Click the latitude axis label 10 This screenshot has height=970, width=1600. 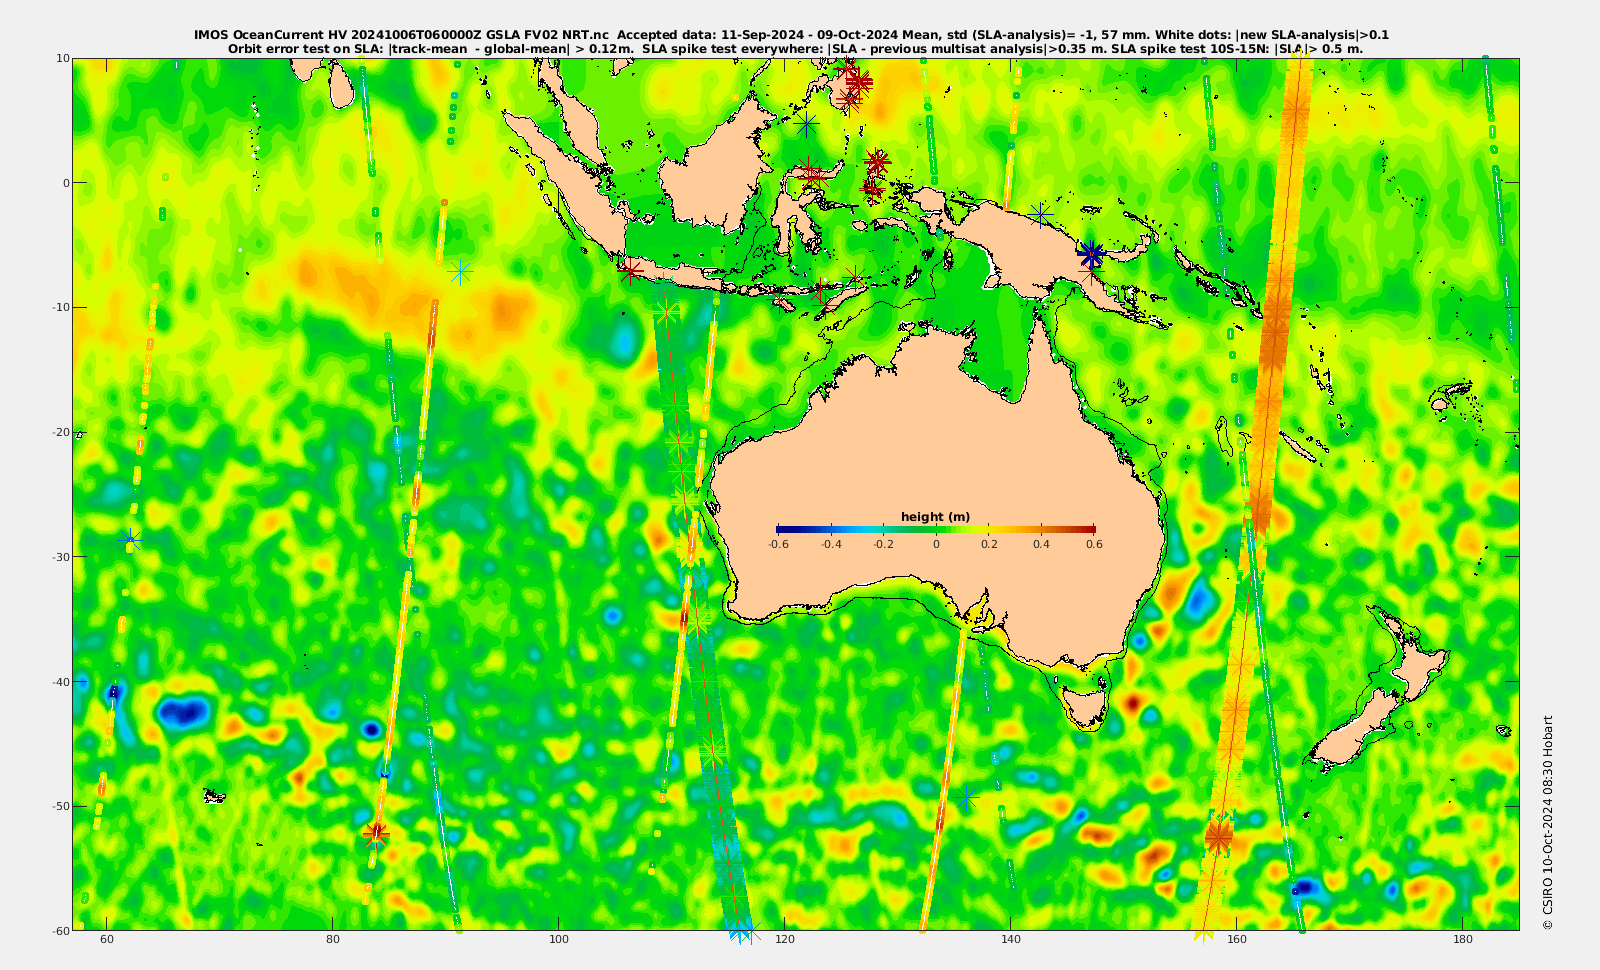(x=63, y=58)
